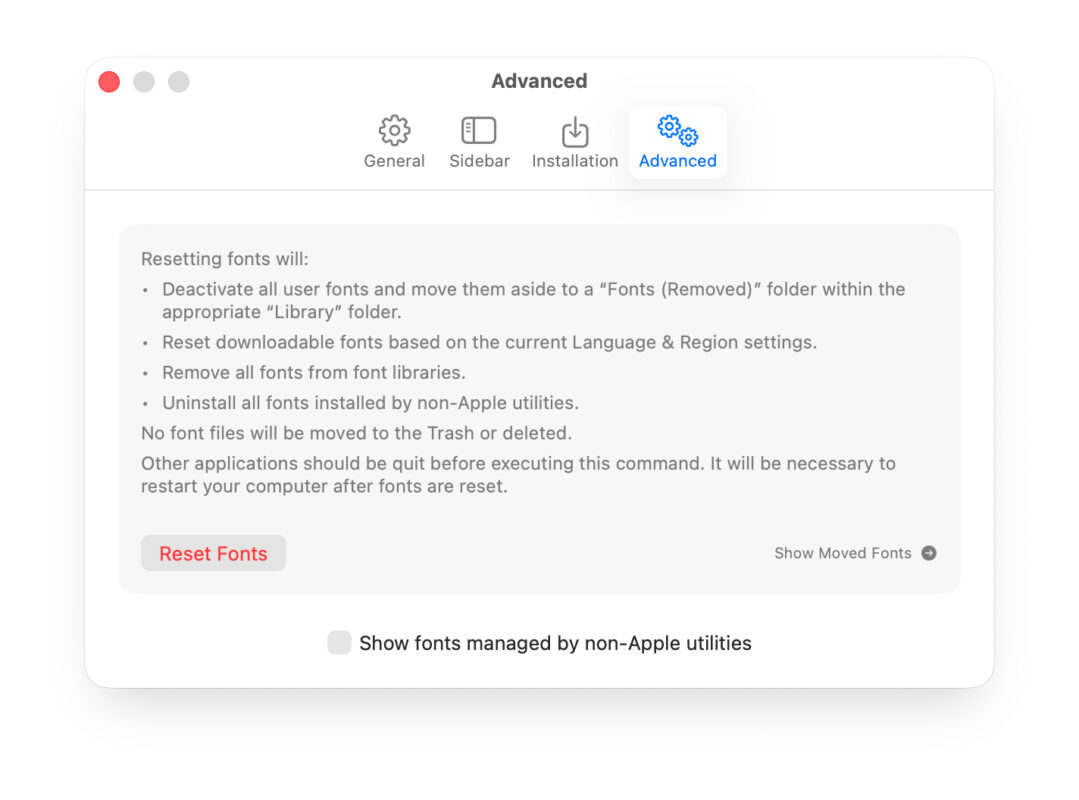
Task: Click the 'Advanced' window title
Action: (540, 81)
